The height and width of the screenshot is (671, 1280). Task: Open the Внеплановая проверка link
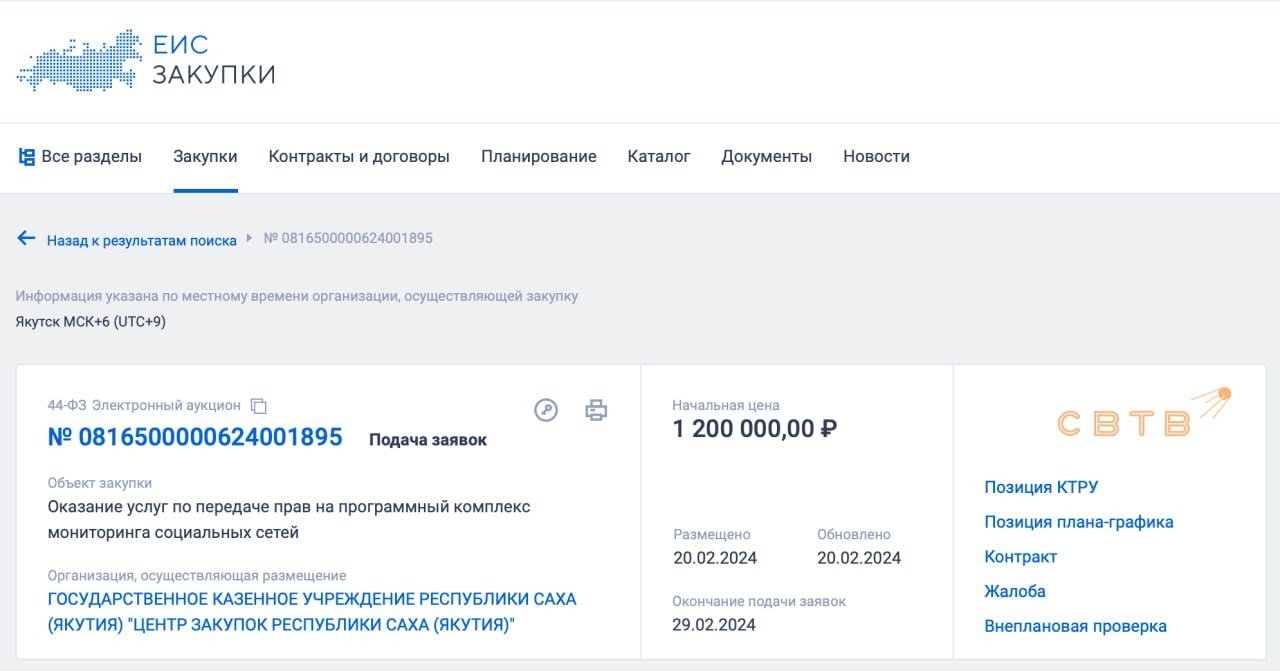1075,627
